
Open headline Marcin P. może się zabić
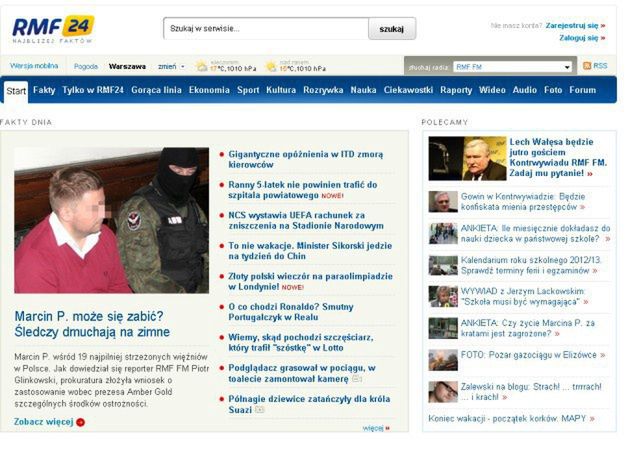(92, 324)
